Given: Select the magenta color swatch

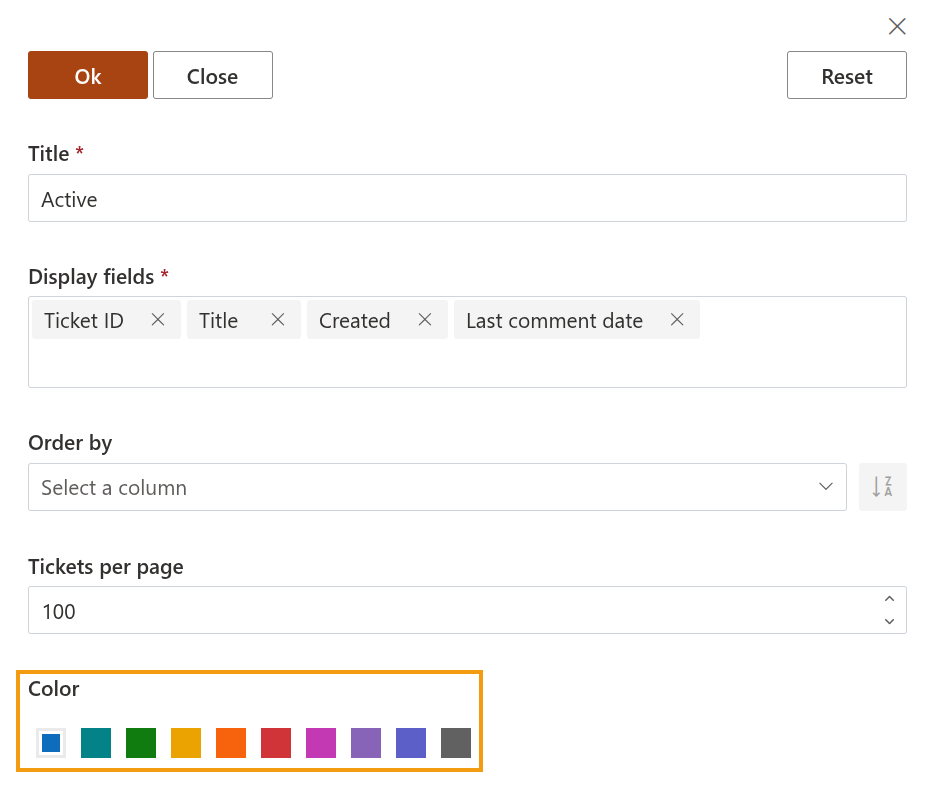Looking at the screenshot, I should [321, 742].
